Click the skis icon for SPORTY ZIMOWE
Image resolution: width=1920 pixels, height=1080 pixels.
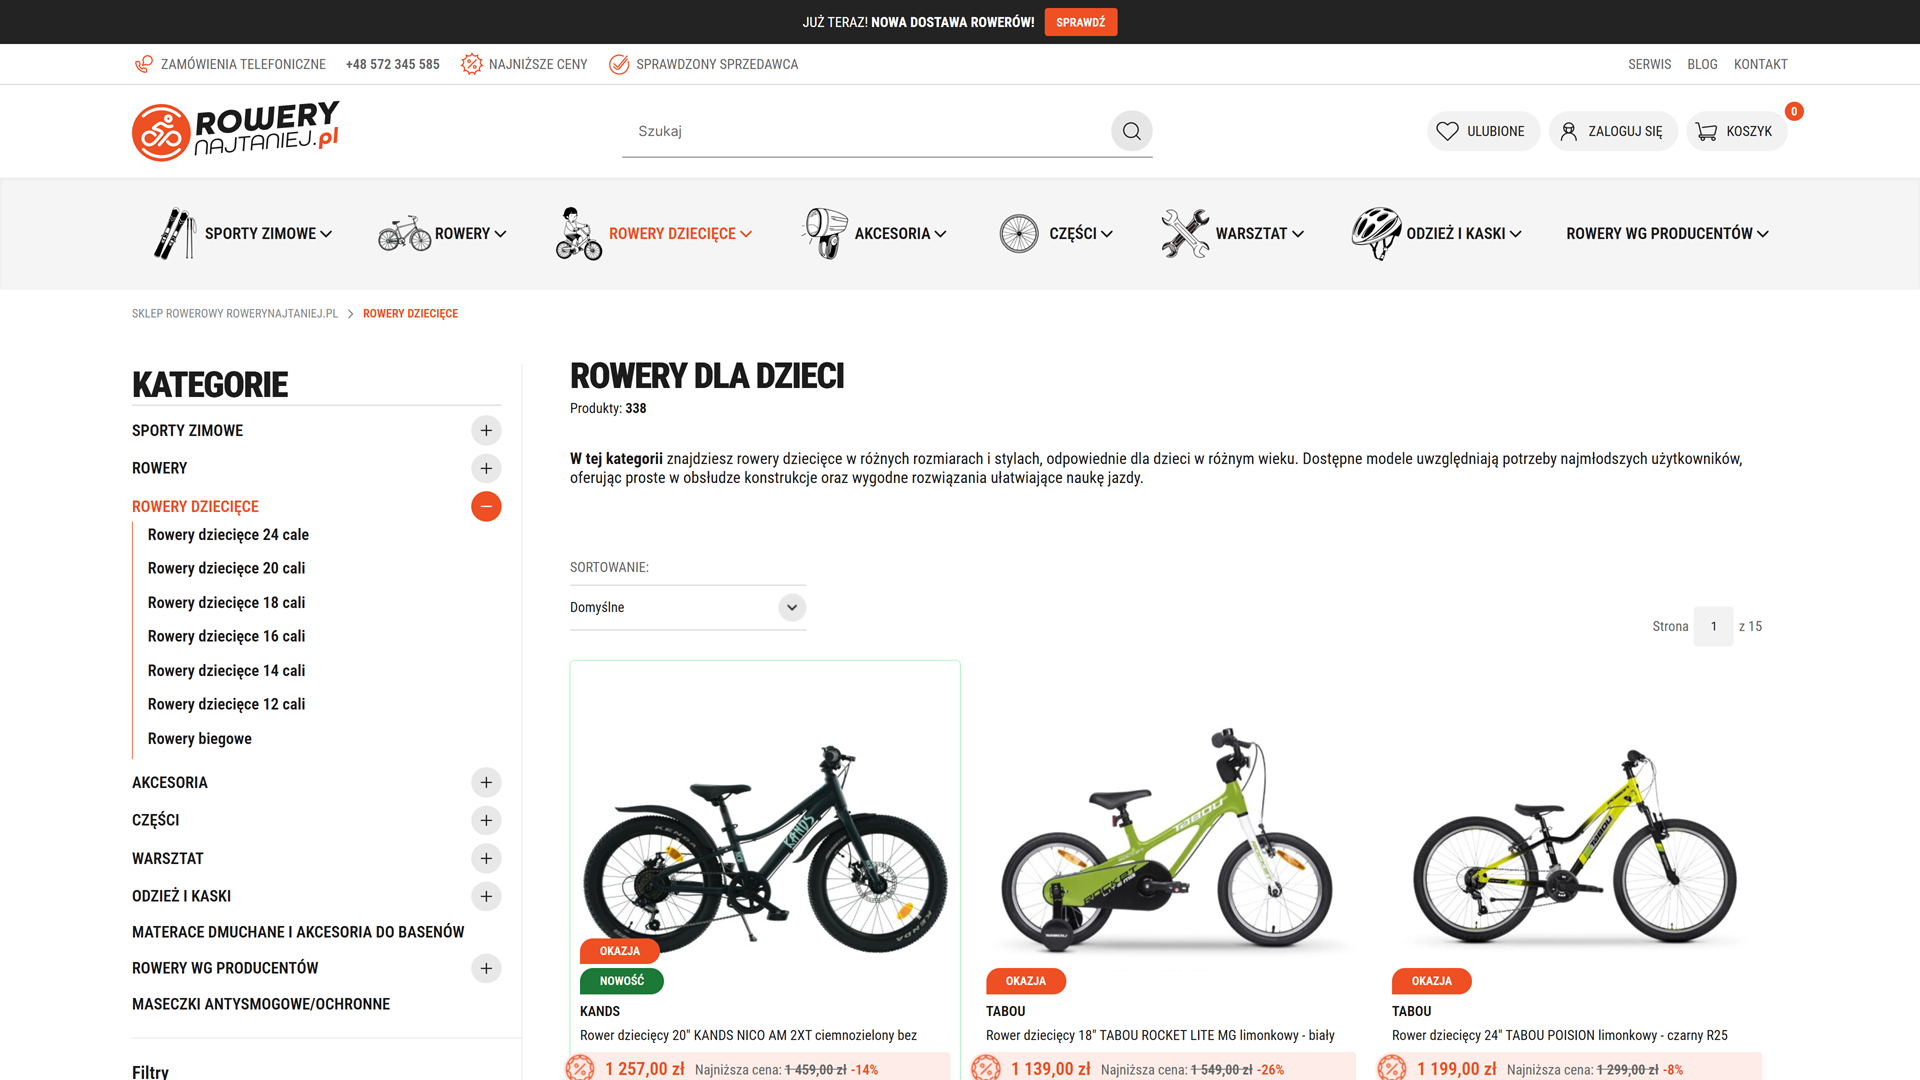pyautogui.click(x=175, y=233)
